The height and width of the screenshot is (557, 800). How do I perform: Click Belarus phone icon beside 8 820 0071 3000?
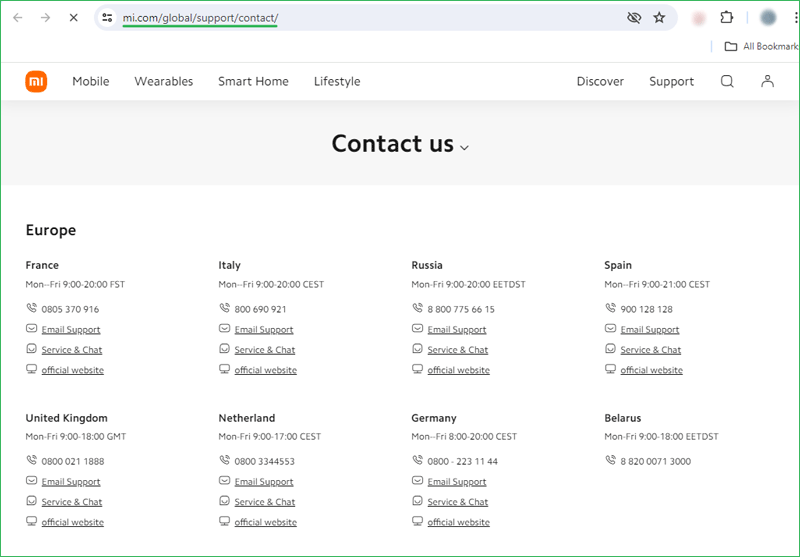click(x=610, y=460)
